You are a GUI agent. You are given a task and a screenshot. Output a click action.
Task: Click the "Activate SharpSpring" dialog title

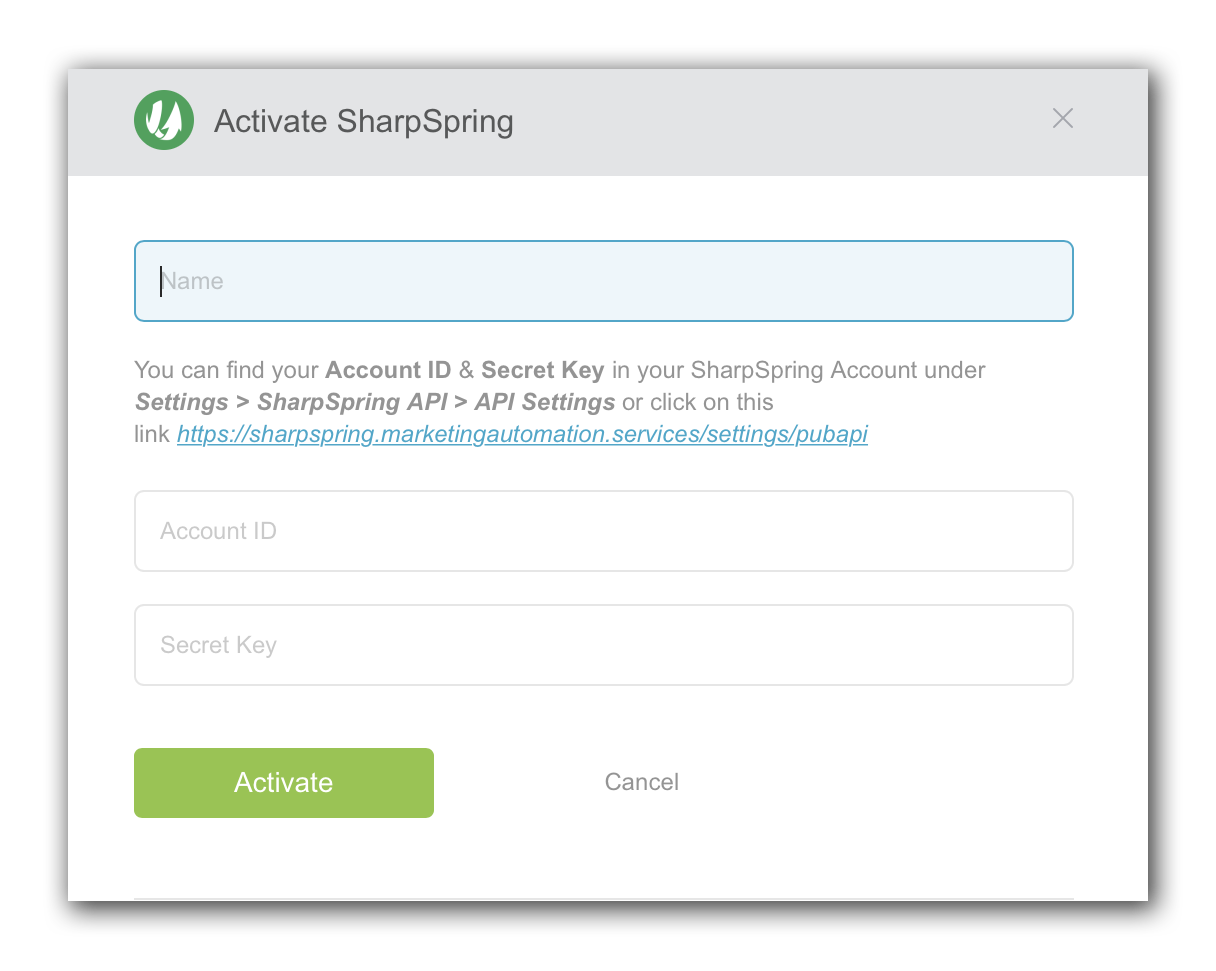pyautogui.click(x=364, y=121)
